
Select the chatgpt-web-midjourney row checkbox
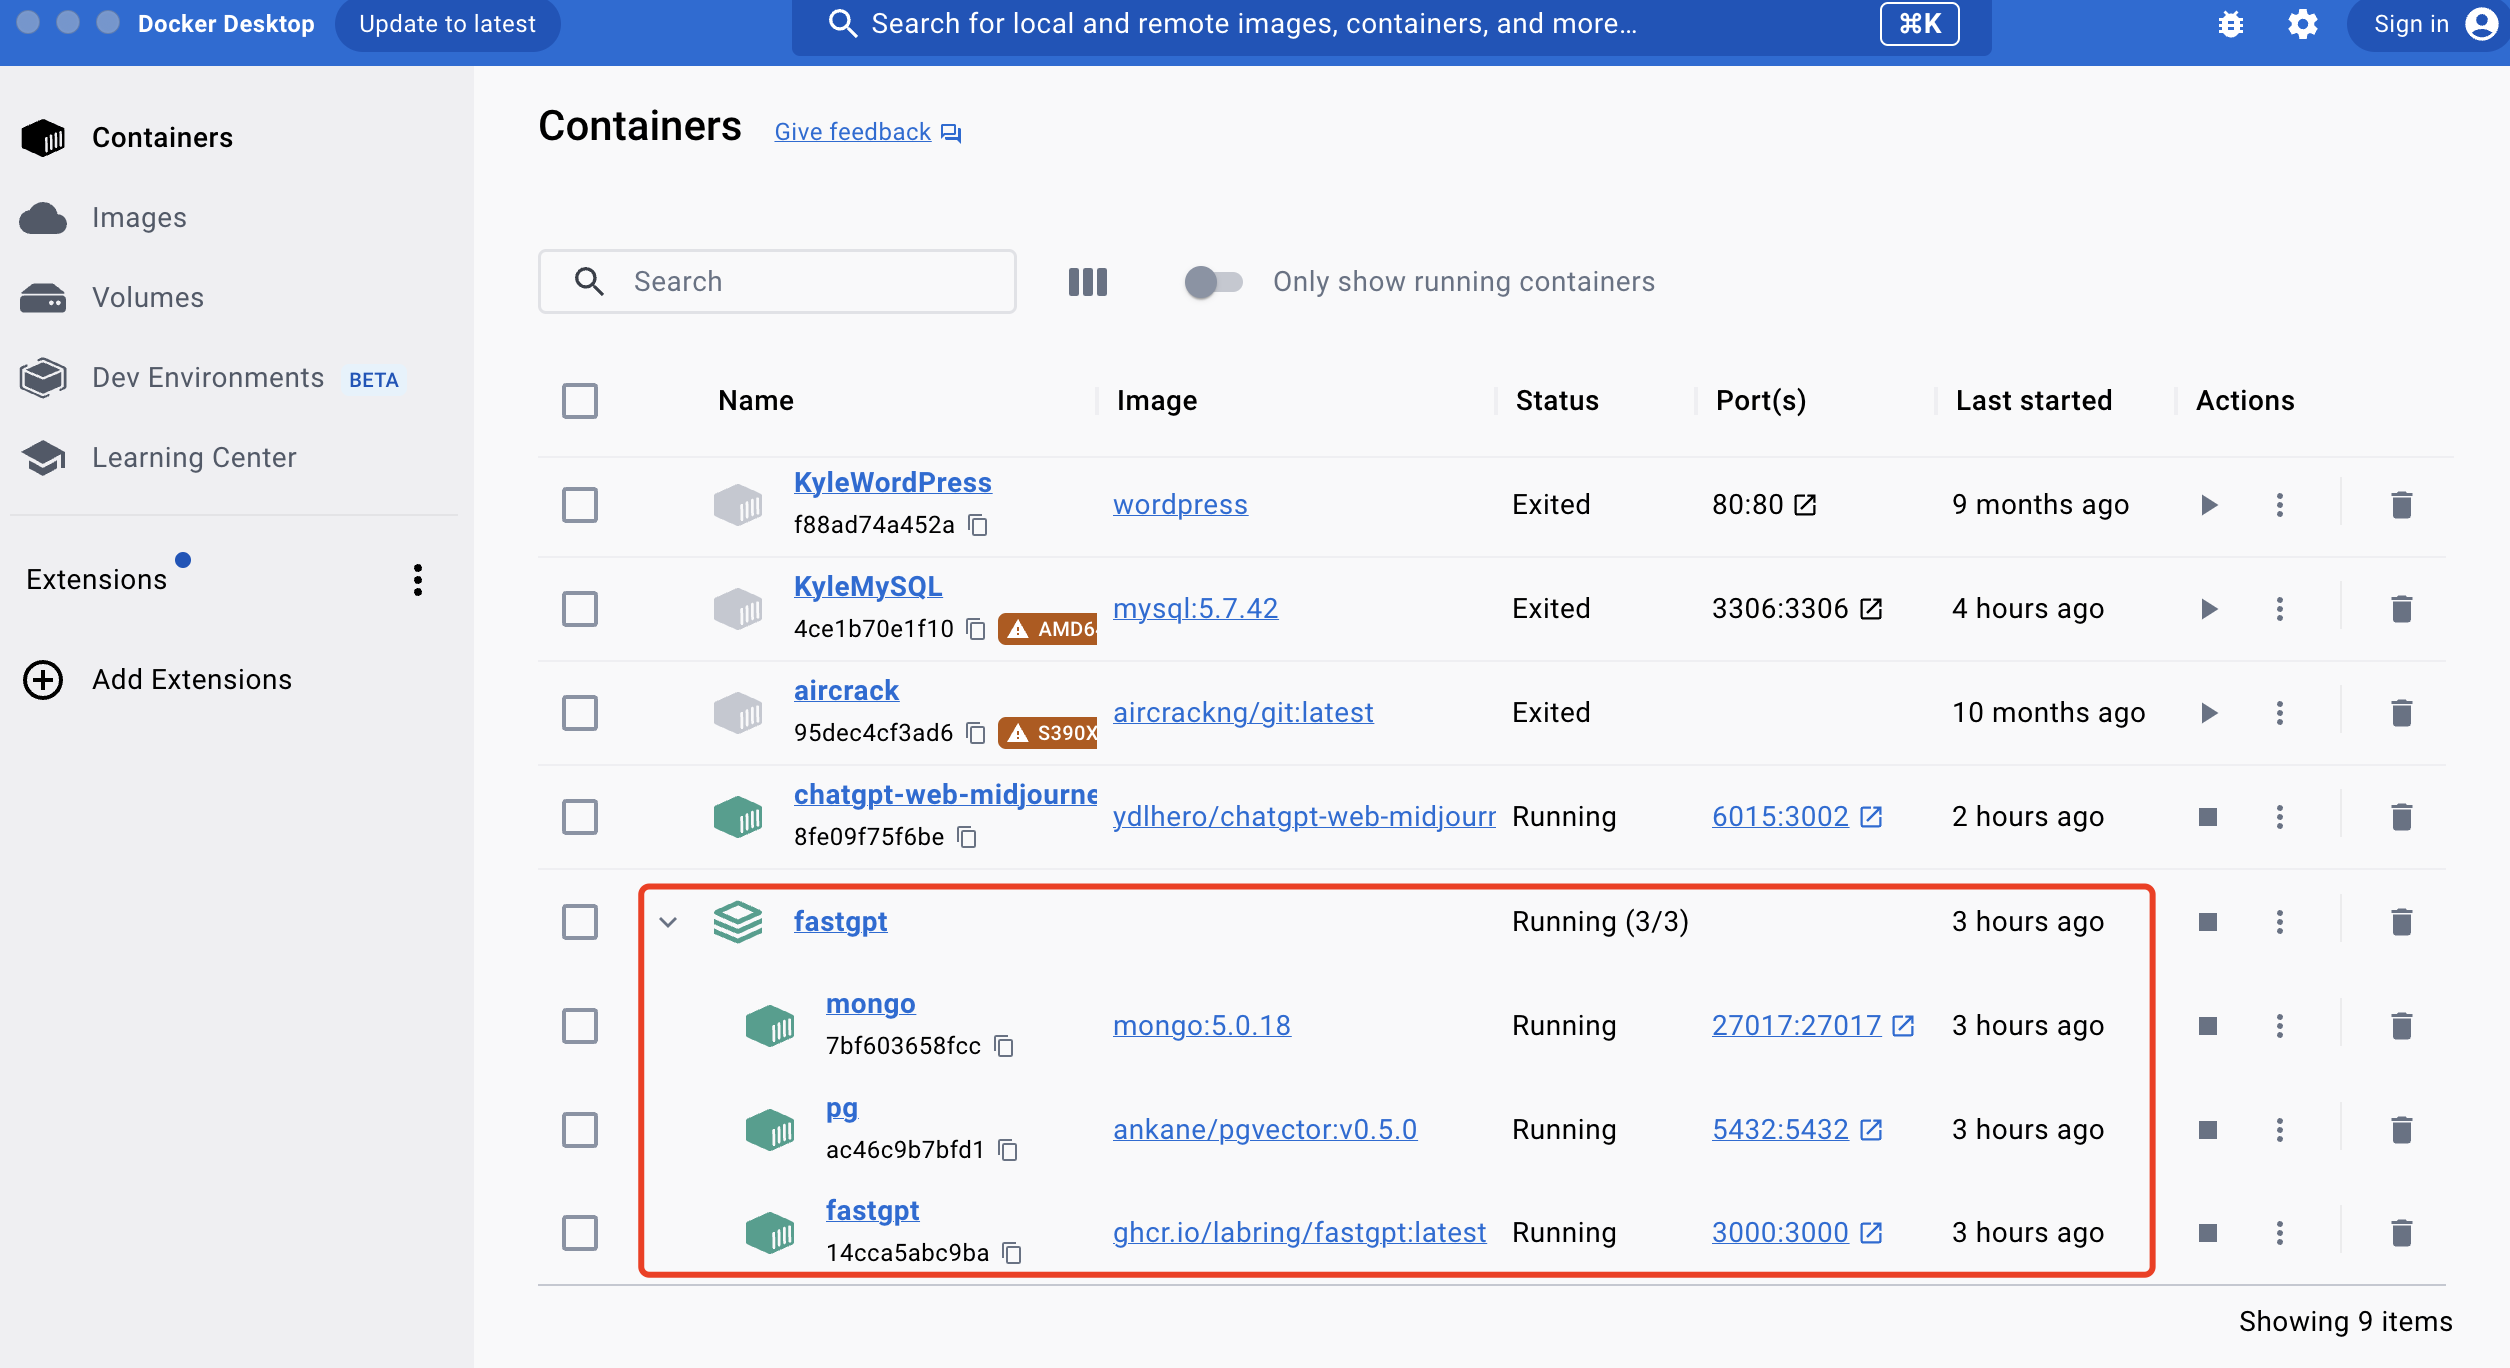point(580,817)
